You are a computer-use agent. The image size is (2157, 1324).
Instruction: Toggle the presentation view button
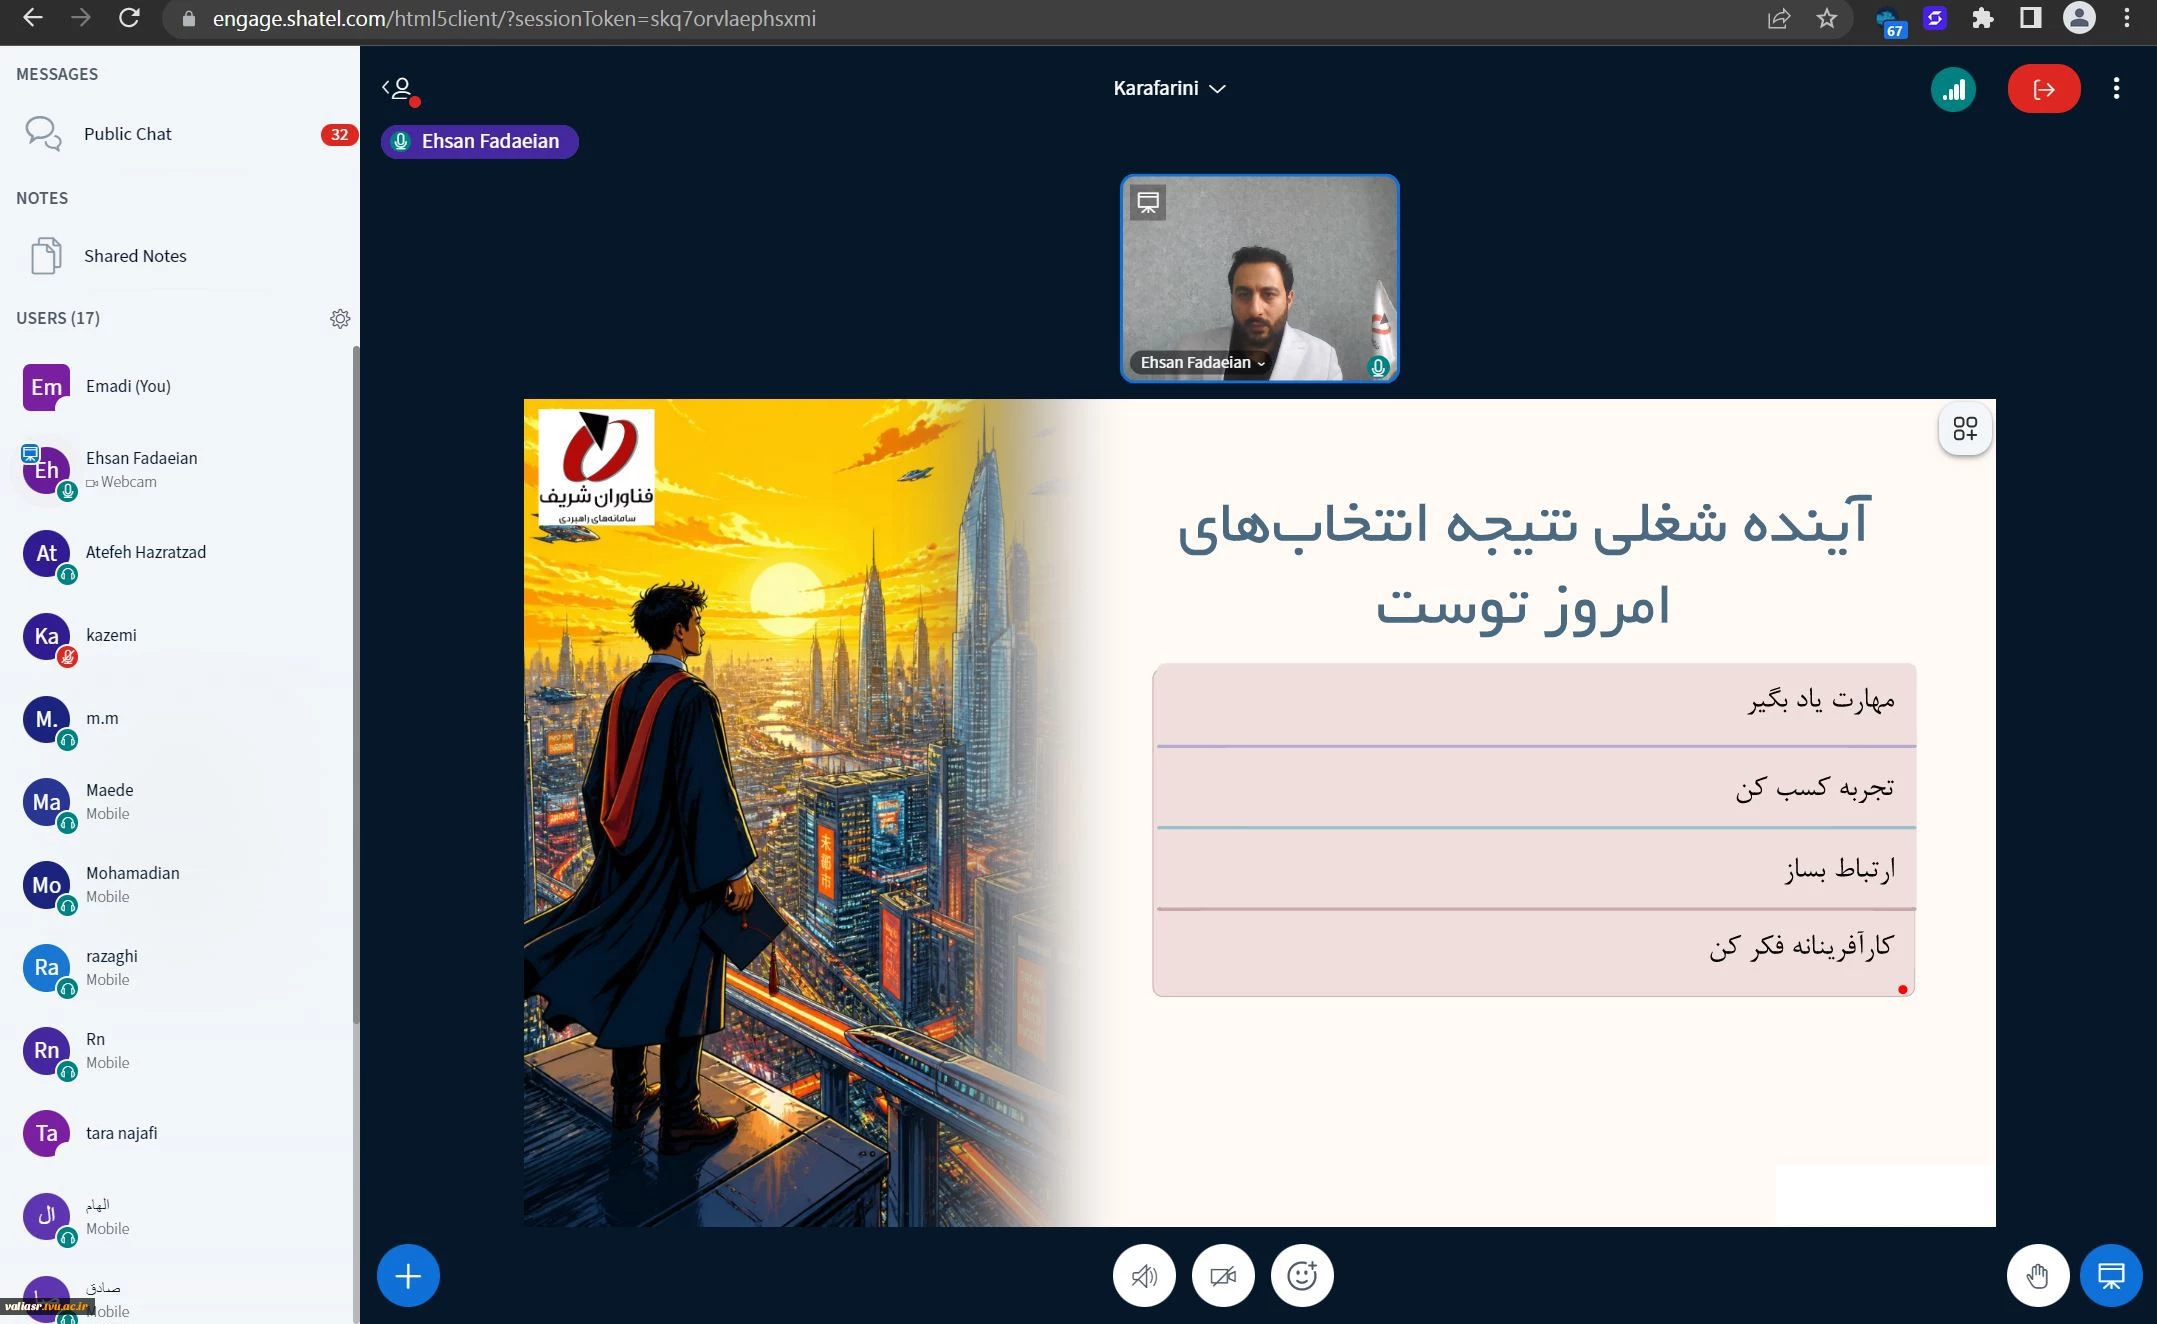(x=2111, y=1276)
